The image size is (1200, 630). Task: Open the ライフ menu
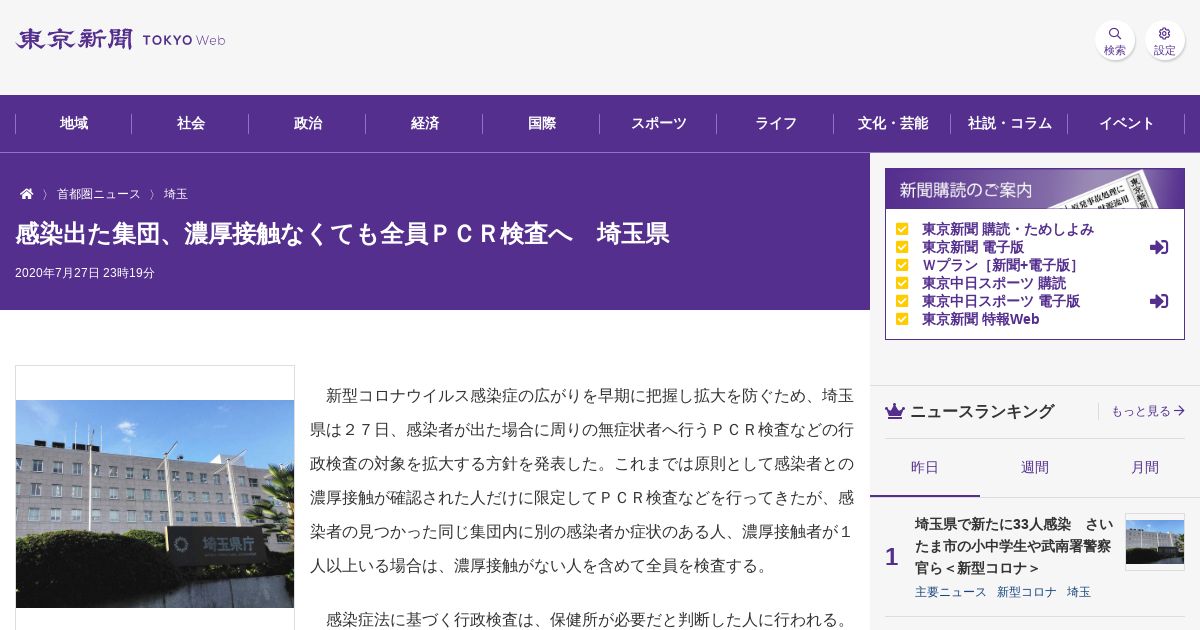(x=776, y=123)
